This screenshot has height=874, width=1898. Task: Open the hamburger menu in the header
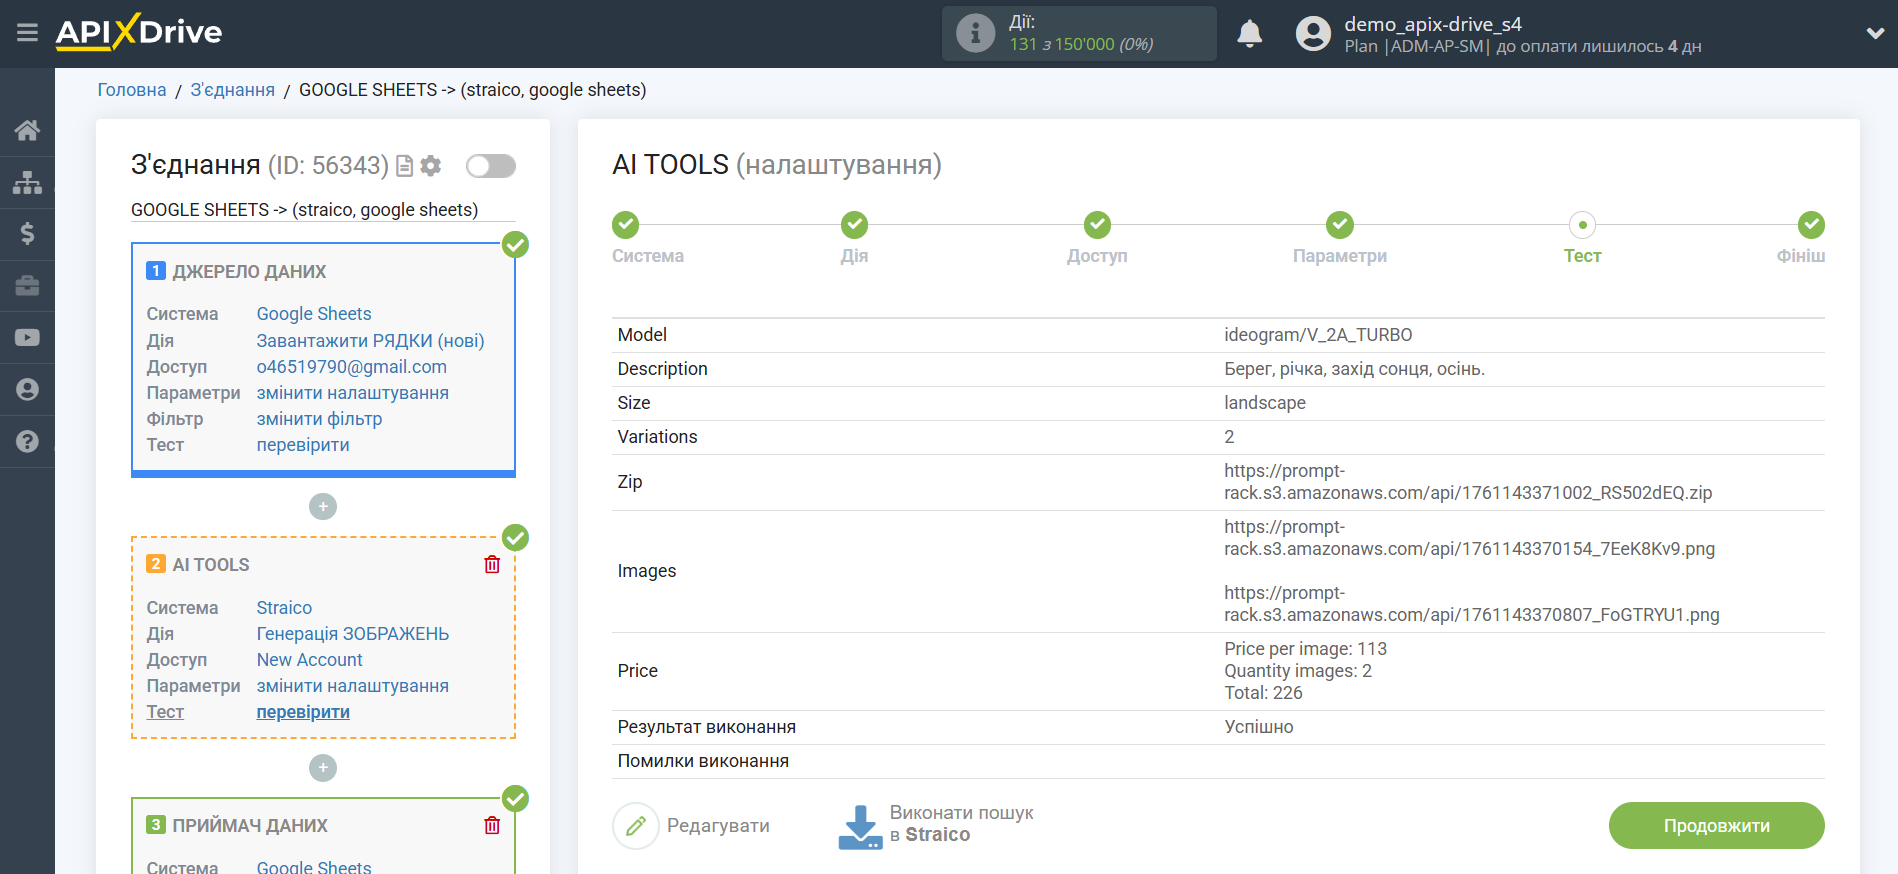(x=27, y=33)
